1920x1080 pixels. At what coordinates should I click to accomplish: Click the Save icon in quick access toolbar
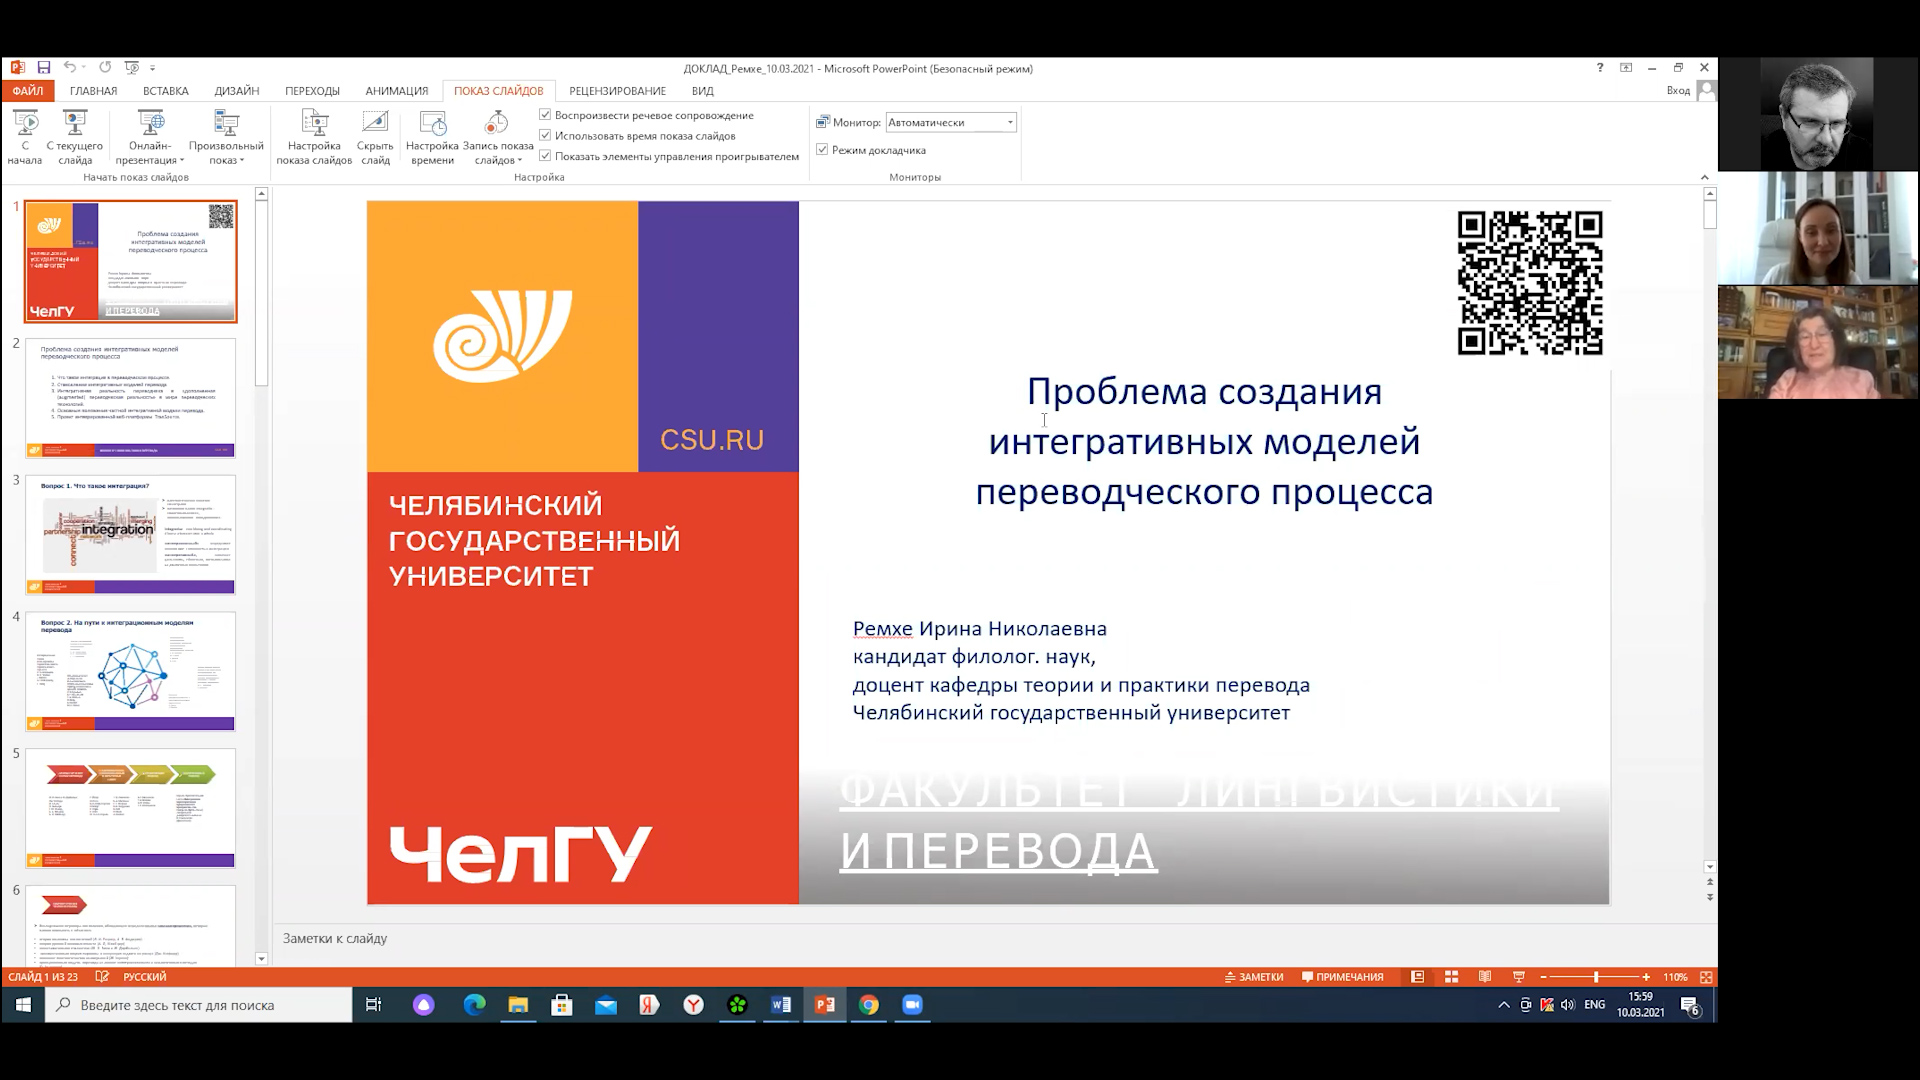(x=44, y=68)
